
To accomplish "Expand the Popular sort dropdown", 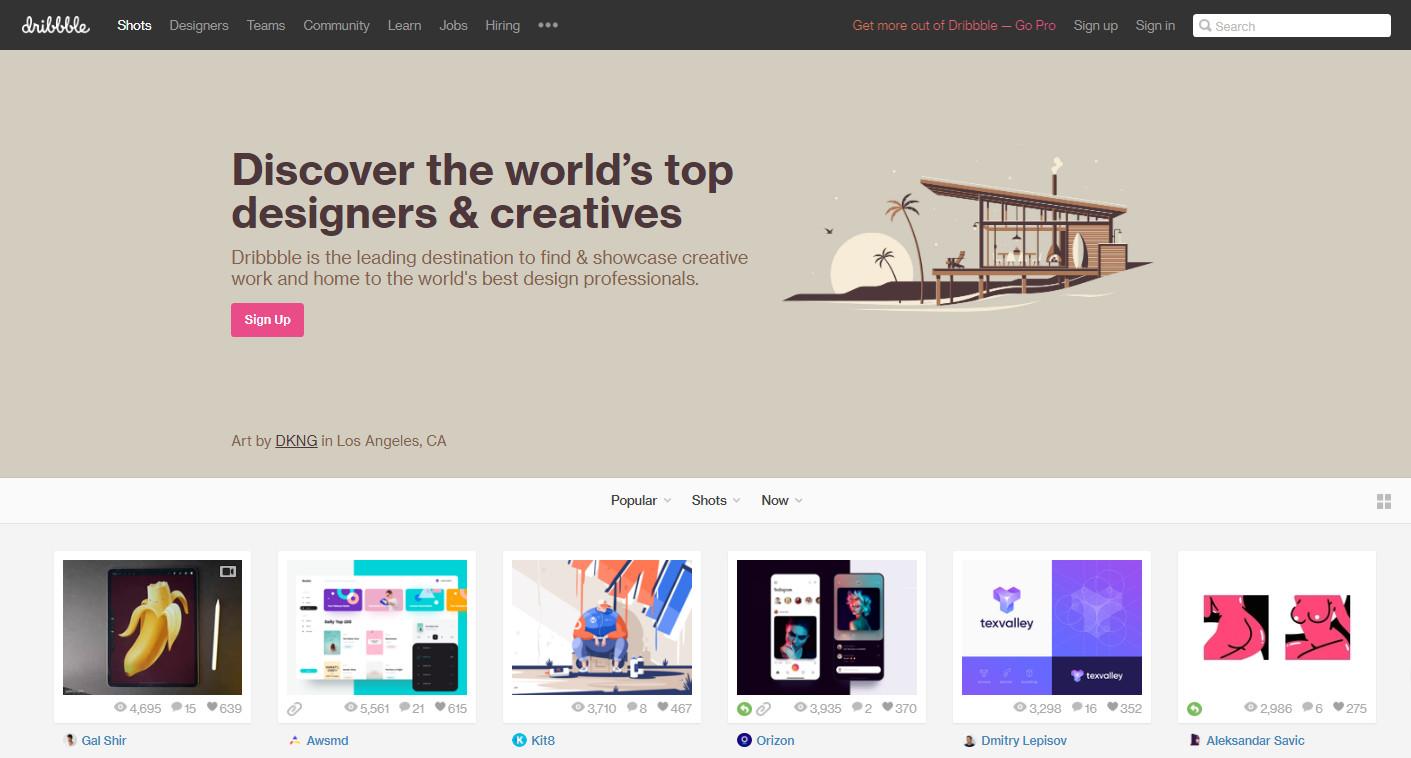I will coord(641,500).
